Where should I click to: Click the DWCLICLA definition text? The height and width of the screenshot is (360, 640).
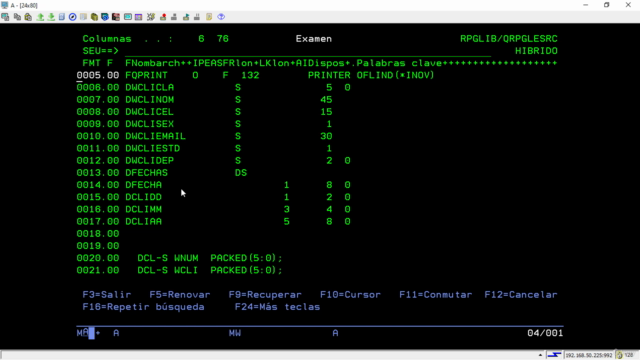(150, 87)
